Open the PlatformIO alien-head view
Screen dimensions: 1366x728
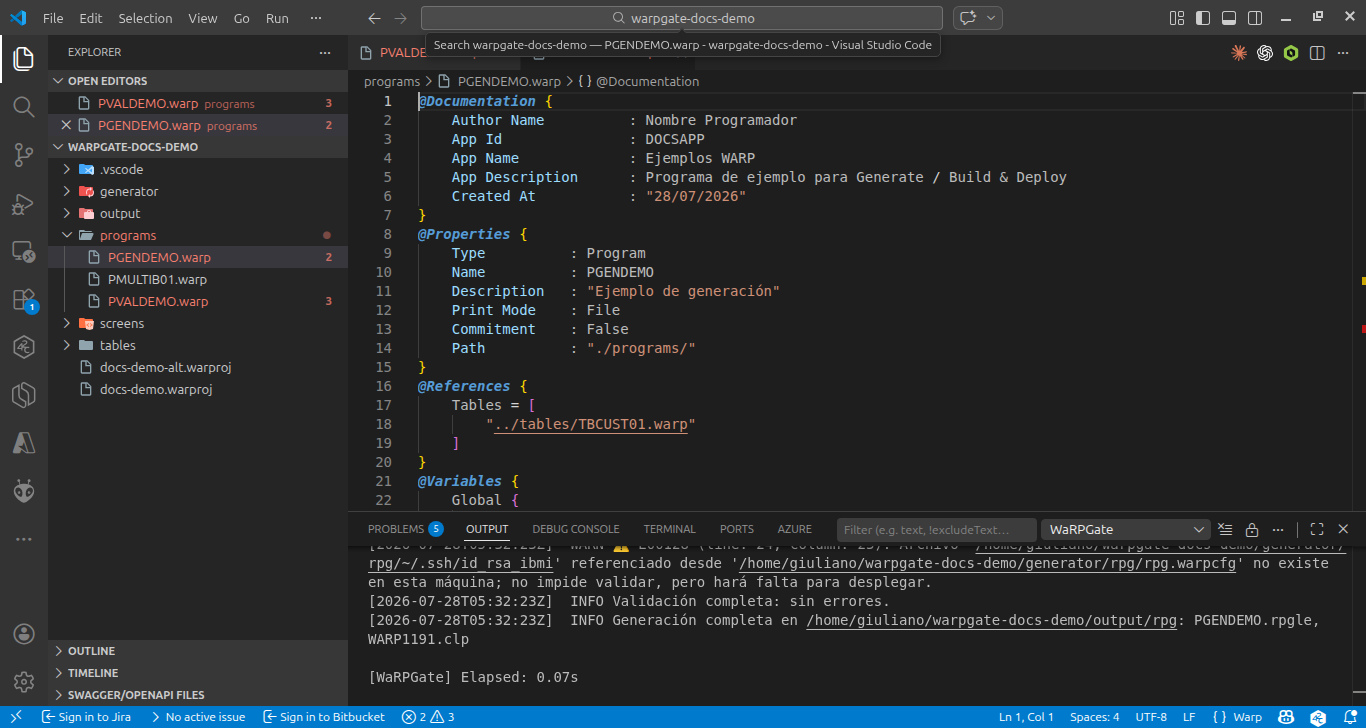[24, 491]
